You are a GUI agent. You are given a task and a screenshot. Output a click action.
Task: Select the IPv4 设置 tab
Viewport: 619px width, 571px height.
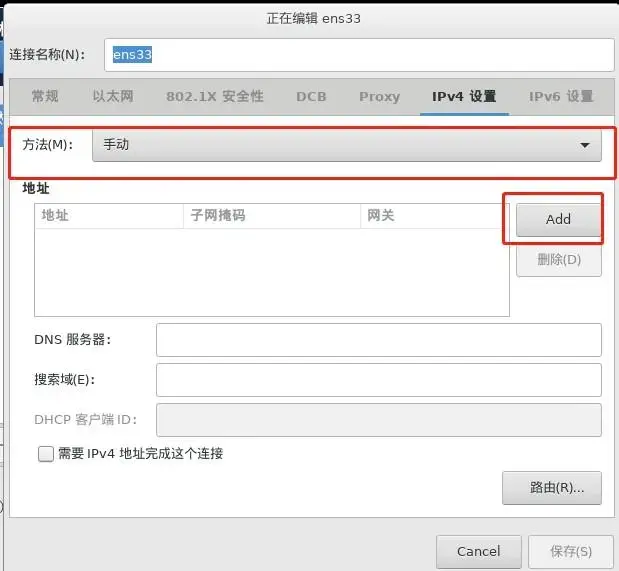464,96
